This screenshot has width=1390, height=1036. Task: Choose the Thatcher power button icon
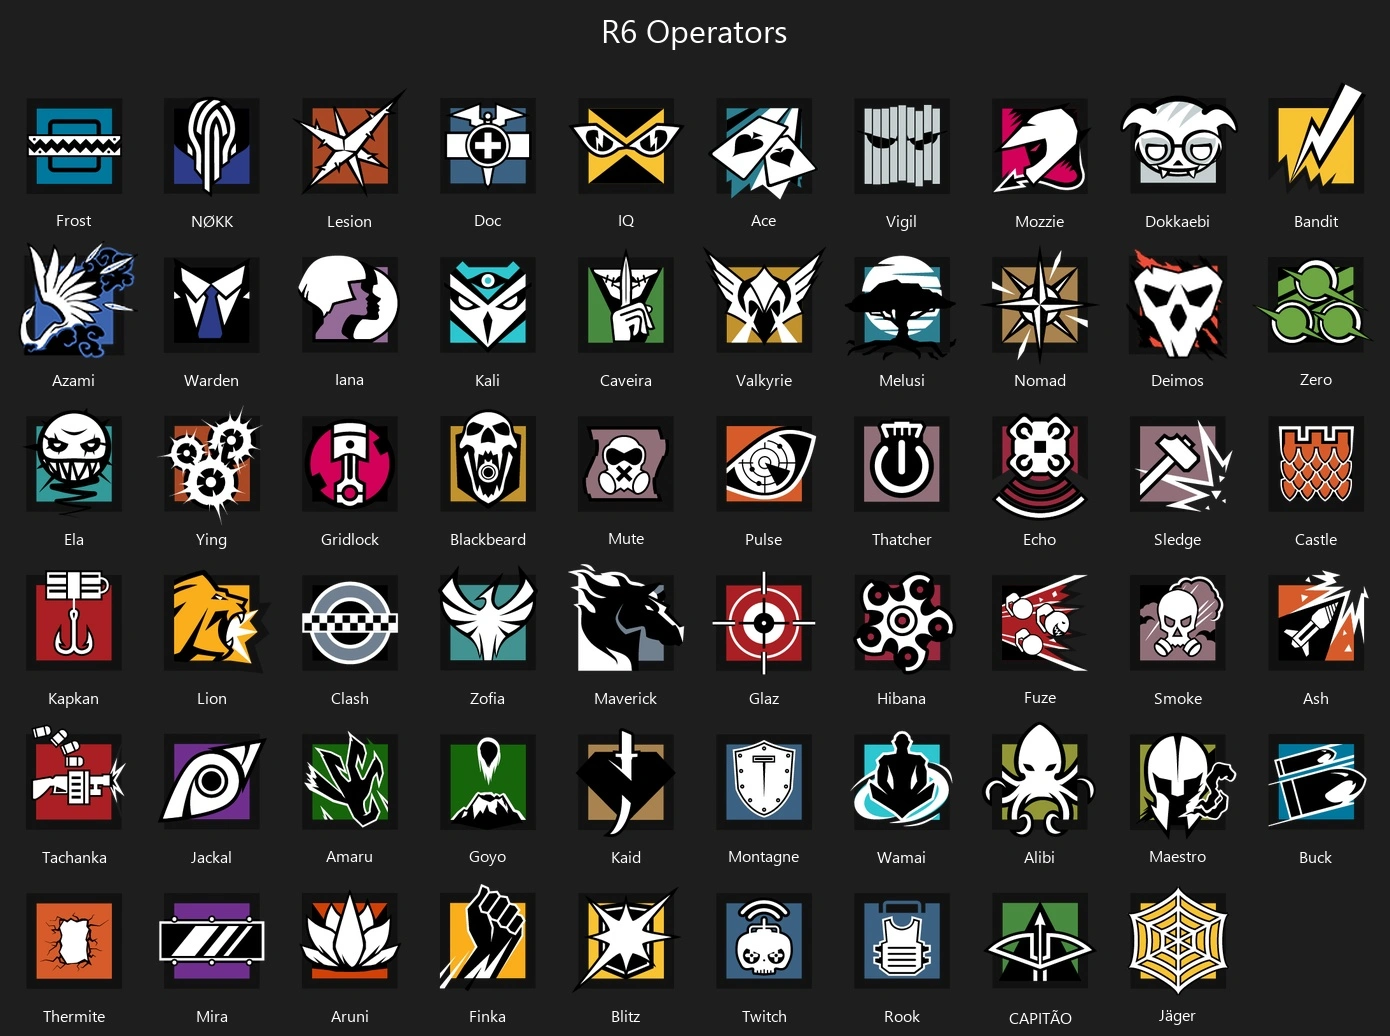(x=902, y=463)
